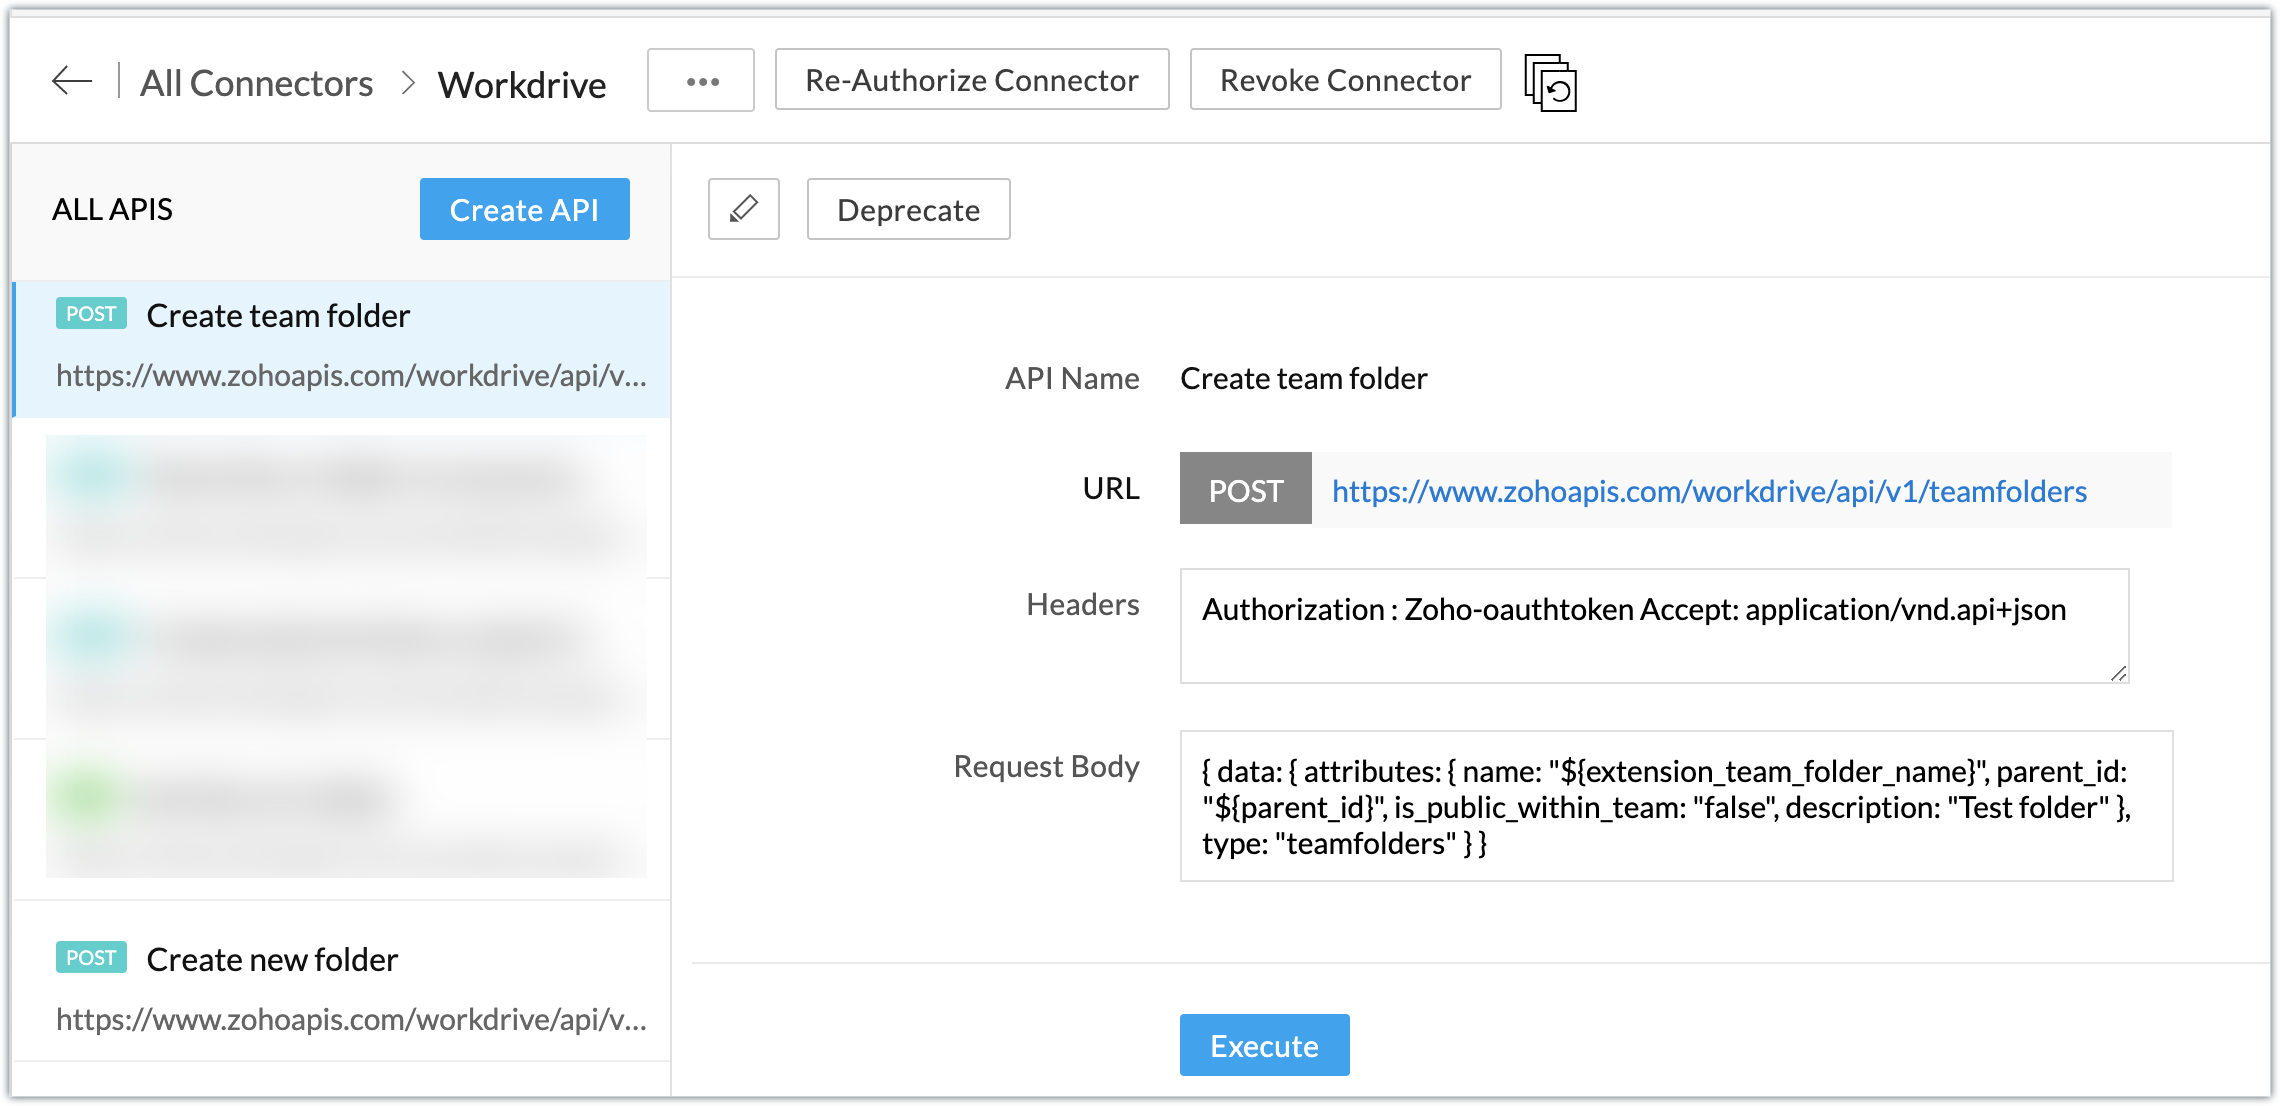Click the Workdrive breadcrumb title
Viewport: 2280px width, 1106px height.
click(522, 85)
